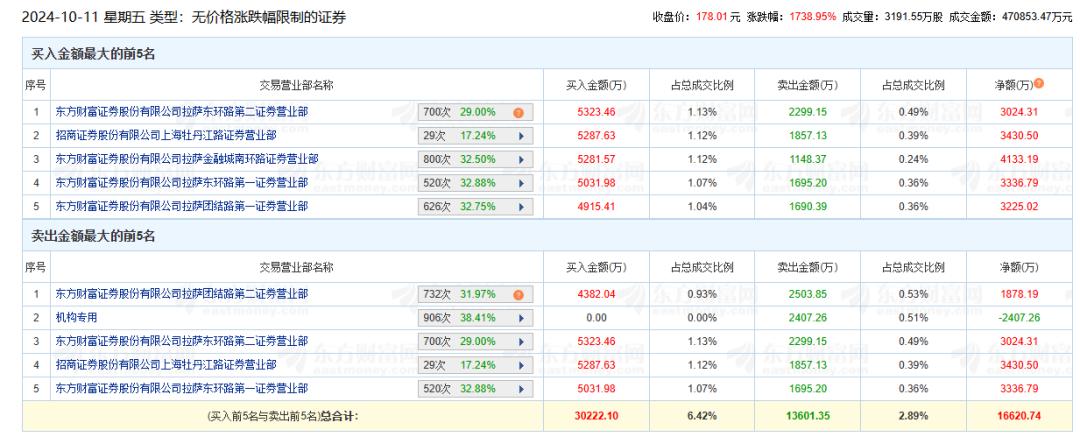The width and height of the screenshot is (1080, 444).
Task: Open 拉萨团结路第二证券营业部 link
Action: pyautogui.click(x=181, y=294)
